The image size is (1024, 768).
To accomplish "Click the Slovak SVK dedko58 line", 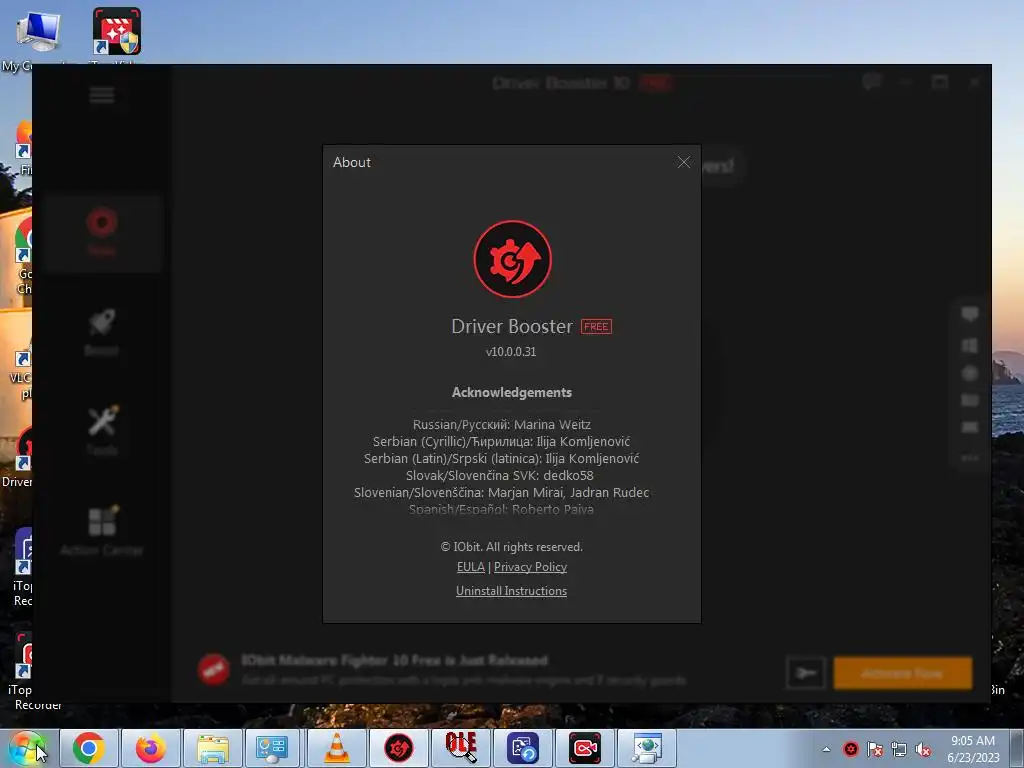I will pos(500,475).
